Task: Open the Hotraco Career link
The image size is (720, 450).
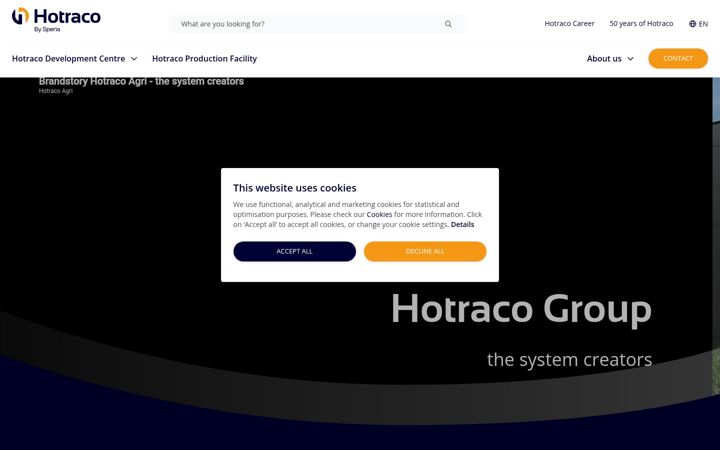Action: [569, 23]
